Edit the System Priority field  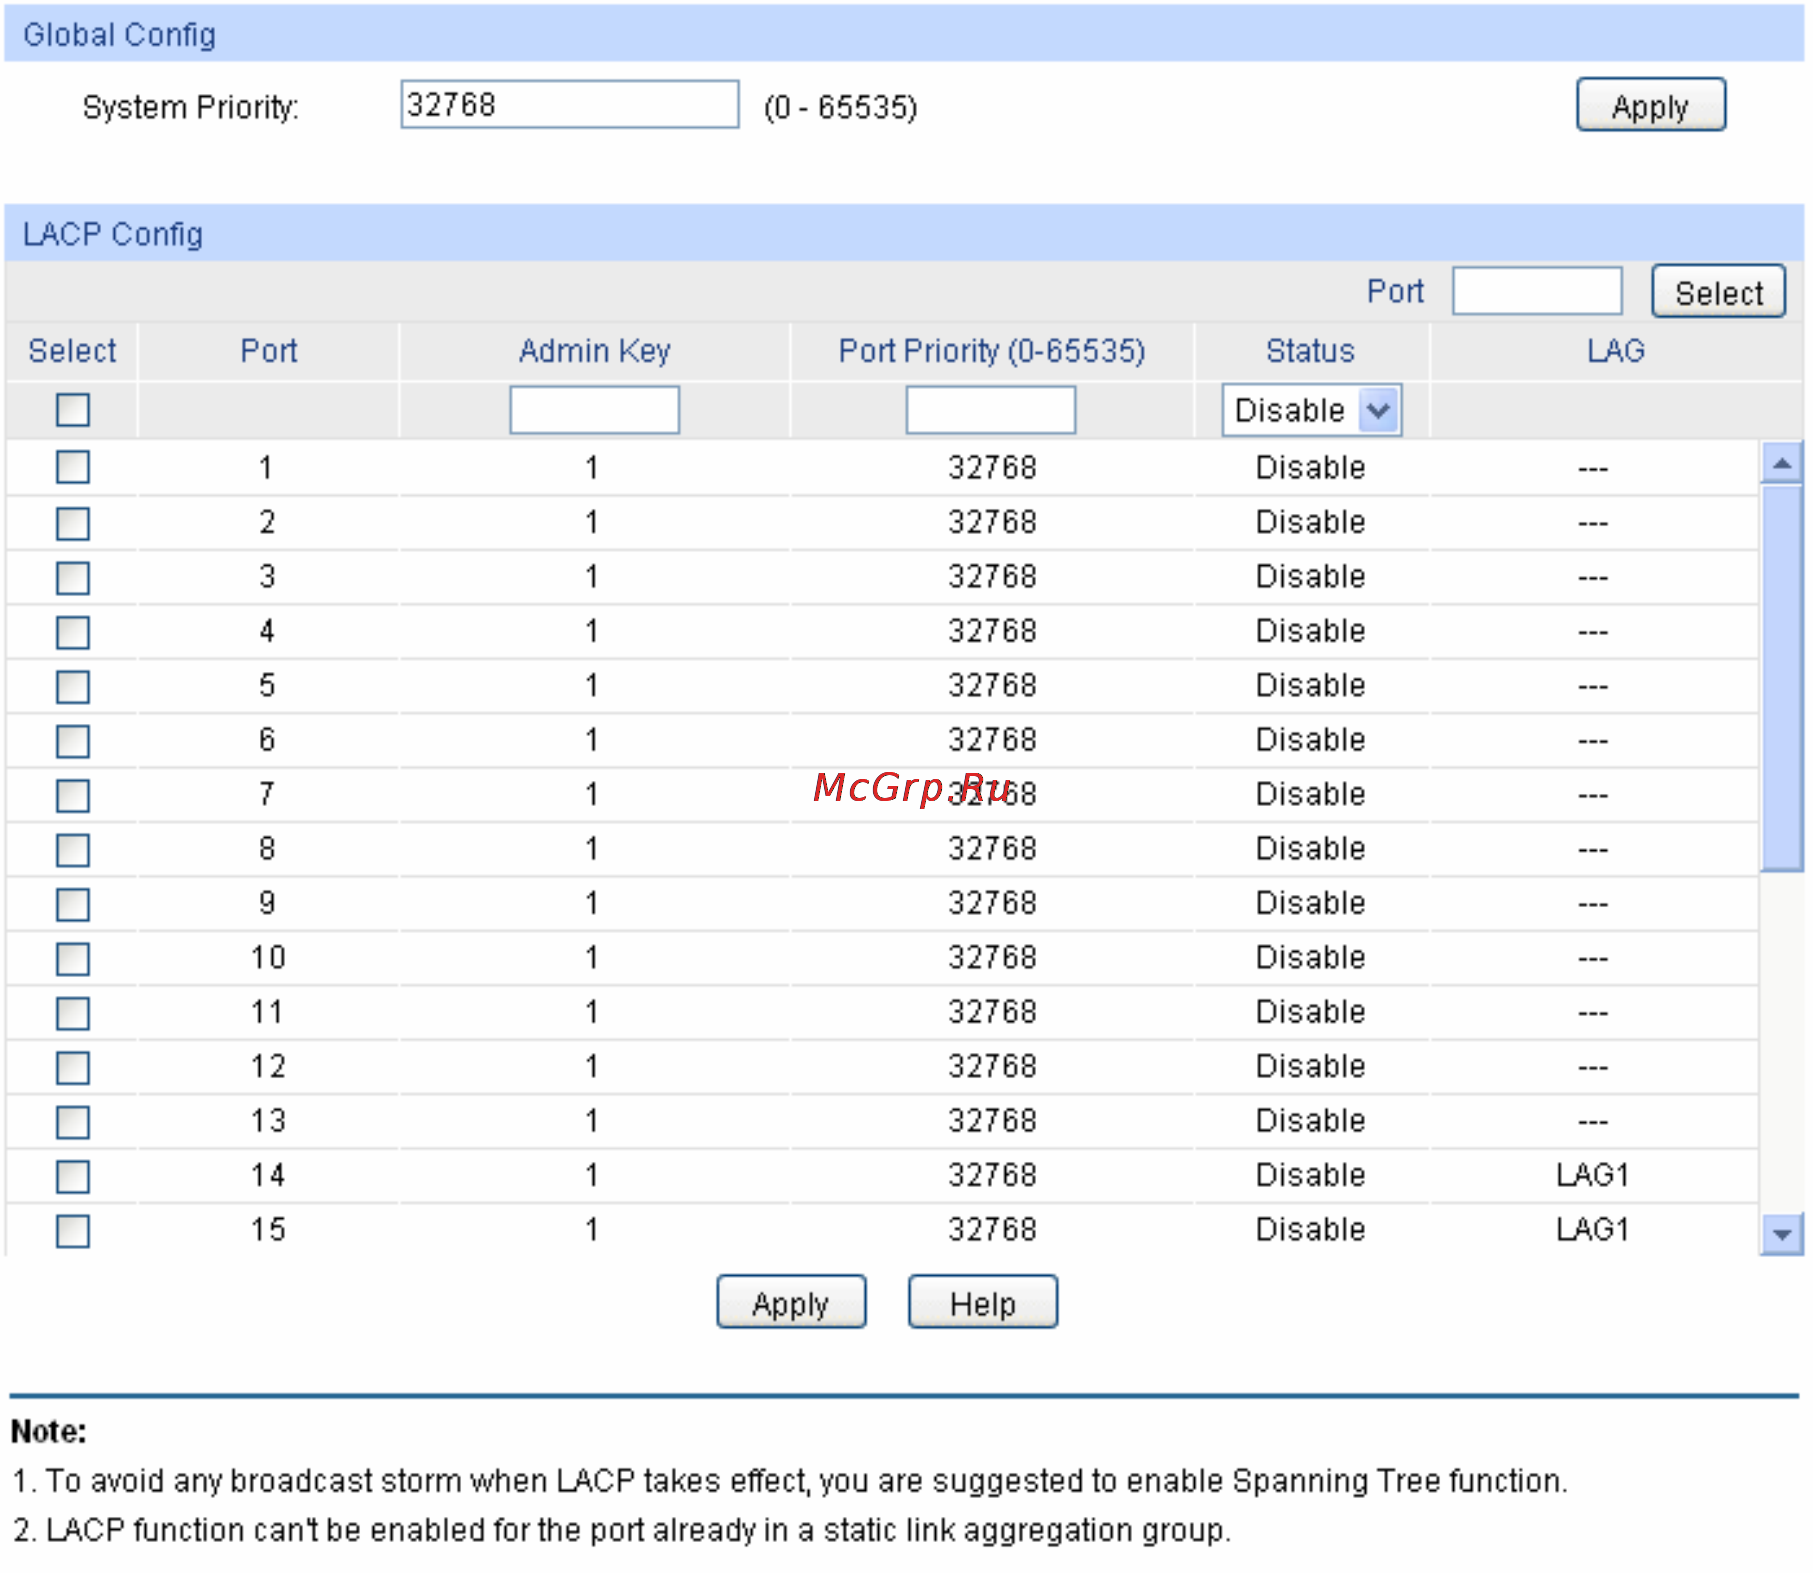coord(570,104)
